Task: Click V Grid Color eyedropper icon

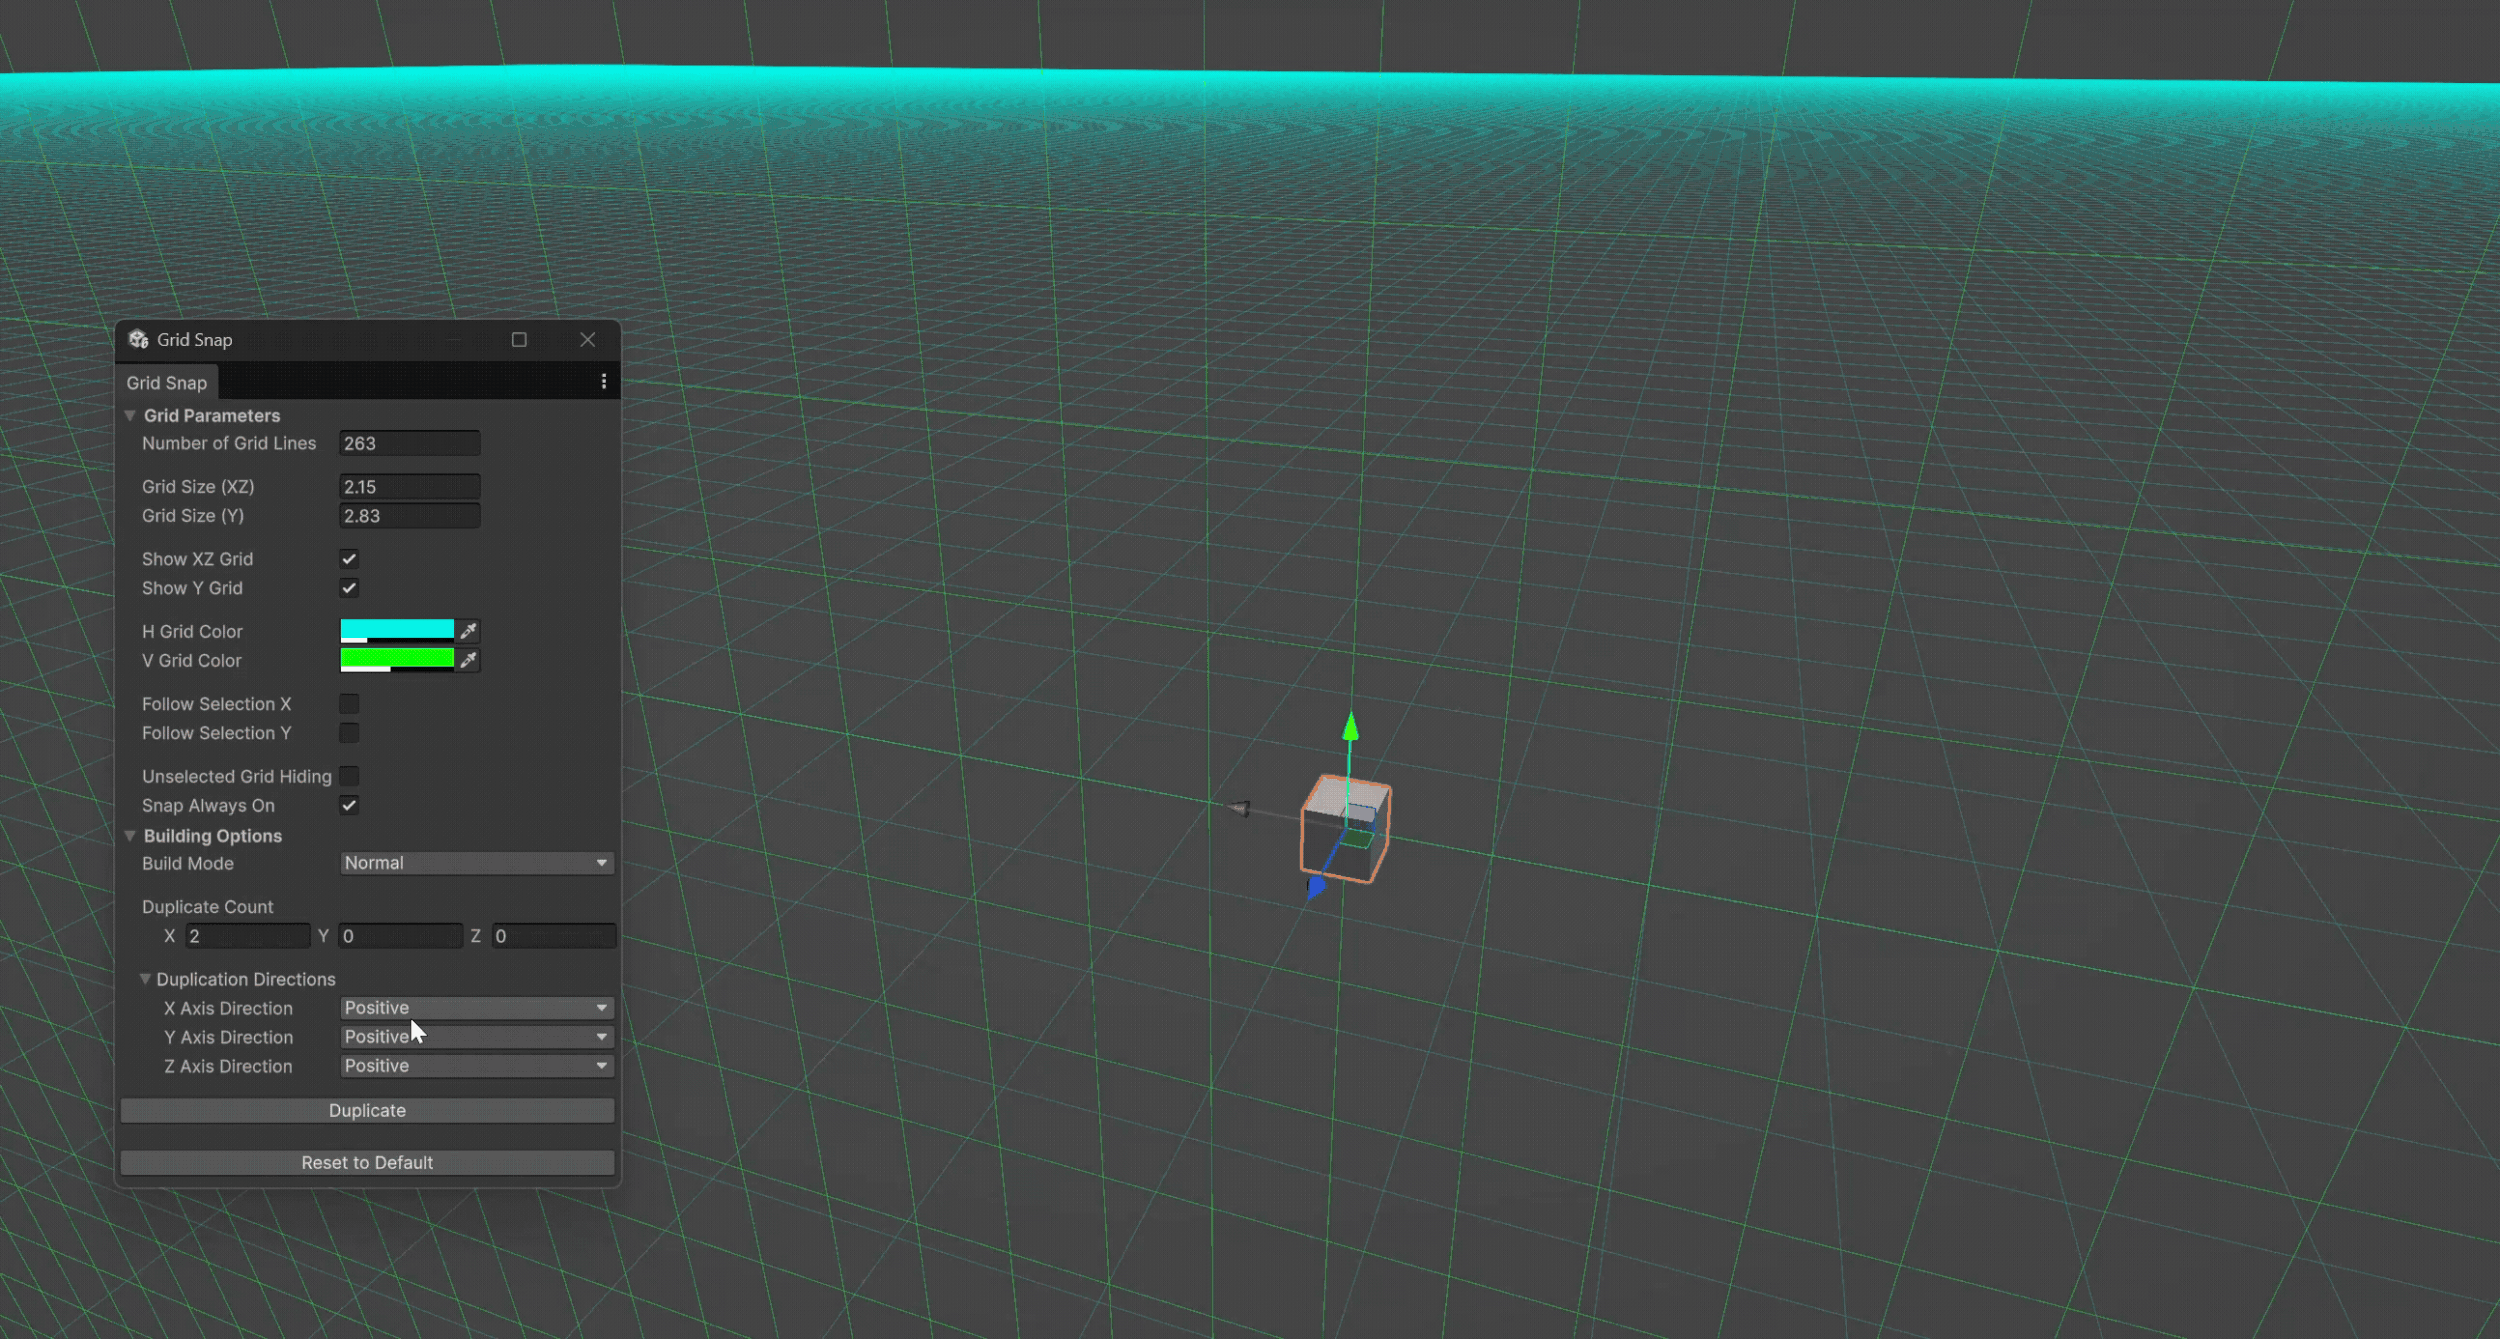Action: click(468, 660)
